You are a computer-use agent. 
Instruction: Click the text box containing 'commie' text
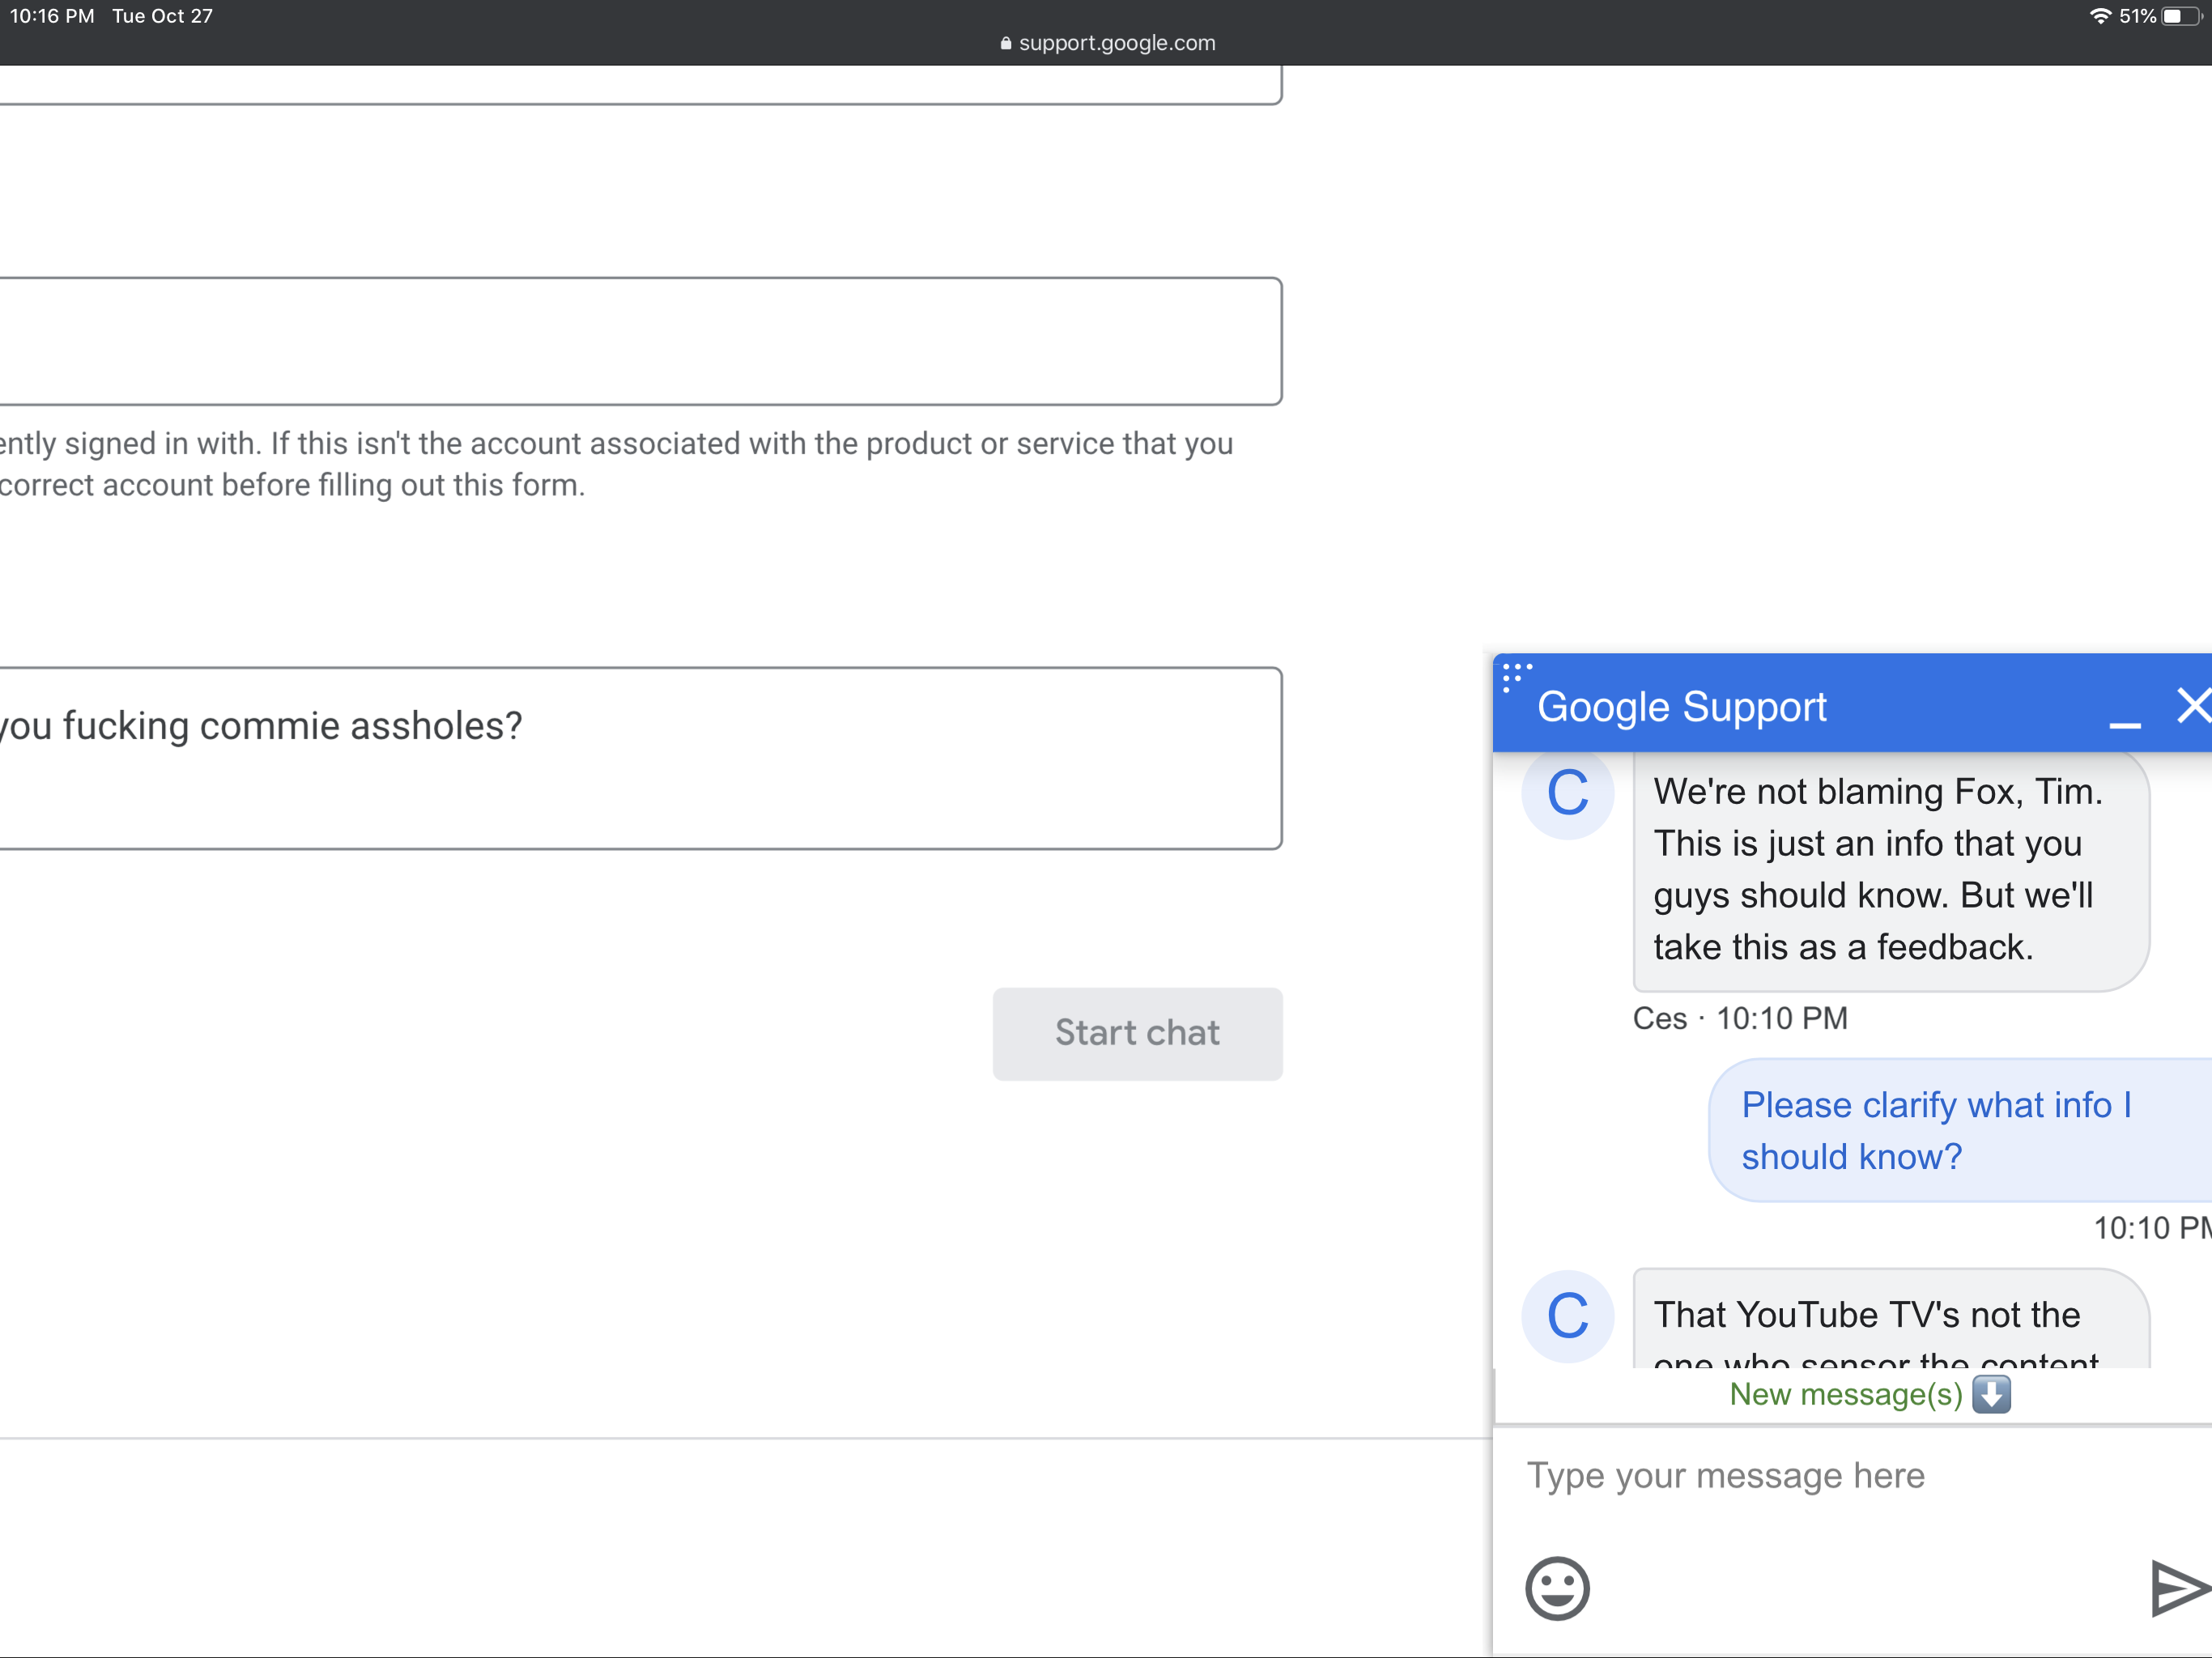point(640,758)
